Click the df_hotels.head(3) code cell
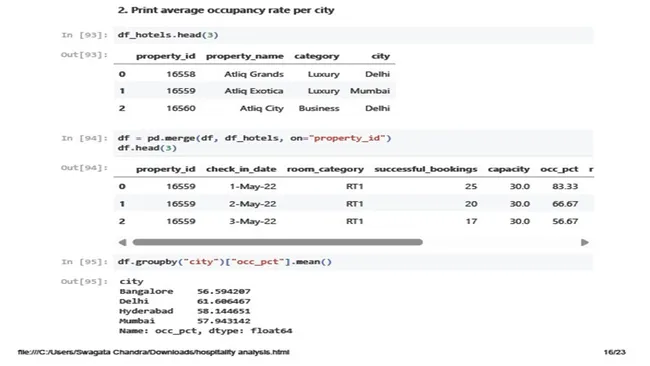Viewport: 650px width, 366px height. point(353,35)
